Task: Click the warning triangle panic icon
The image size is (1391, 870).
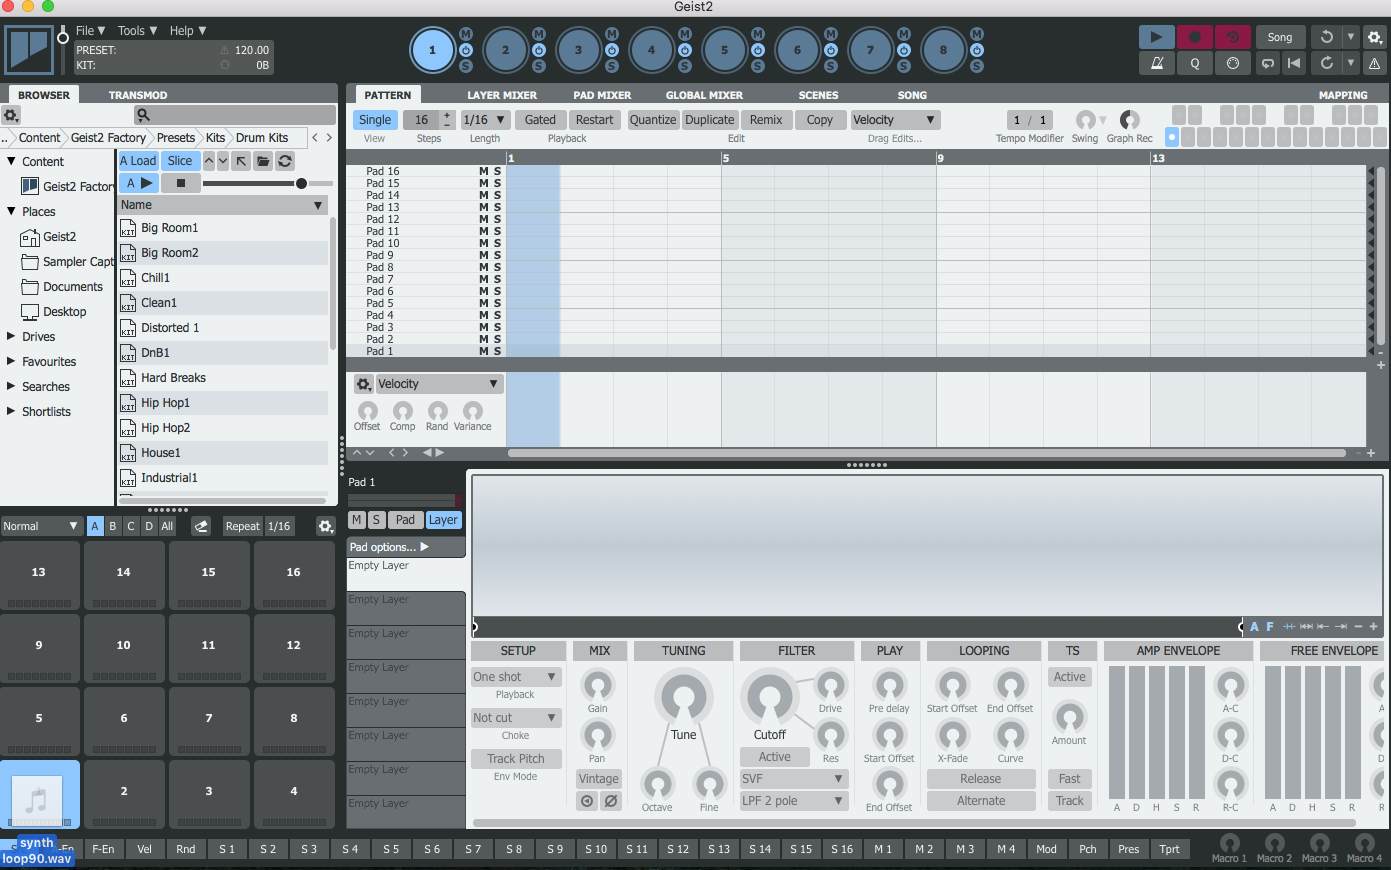Action: pos(1375,63)
